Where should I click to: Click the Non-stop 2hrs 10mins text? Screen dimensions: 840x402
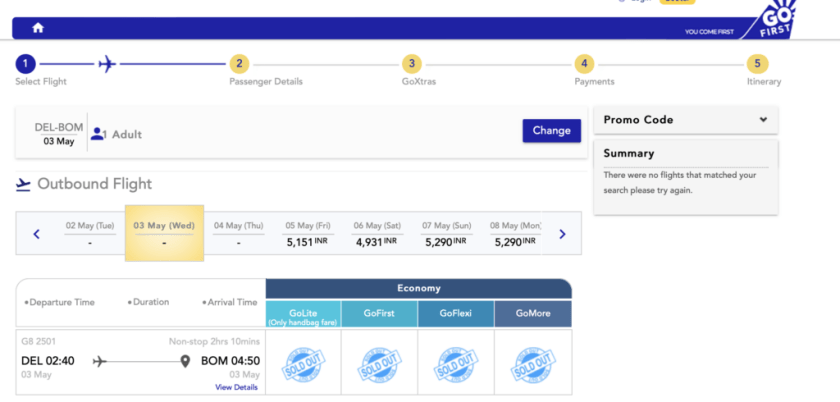[214, 341]
